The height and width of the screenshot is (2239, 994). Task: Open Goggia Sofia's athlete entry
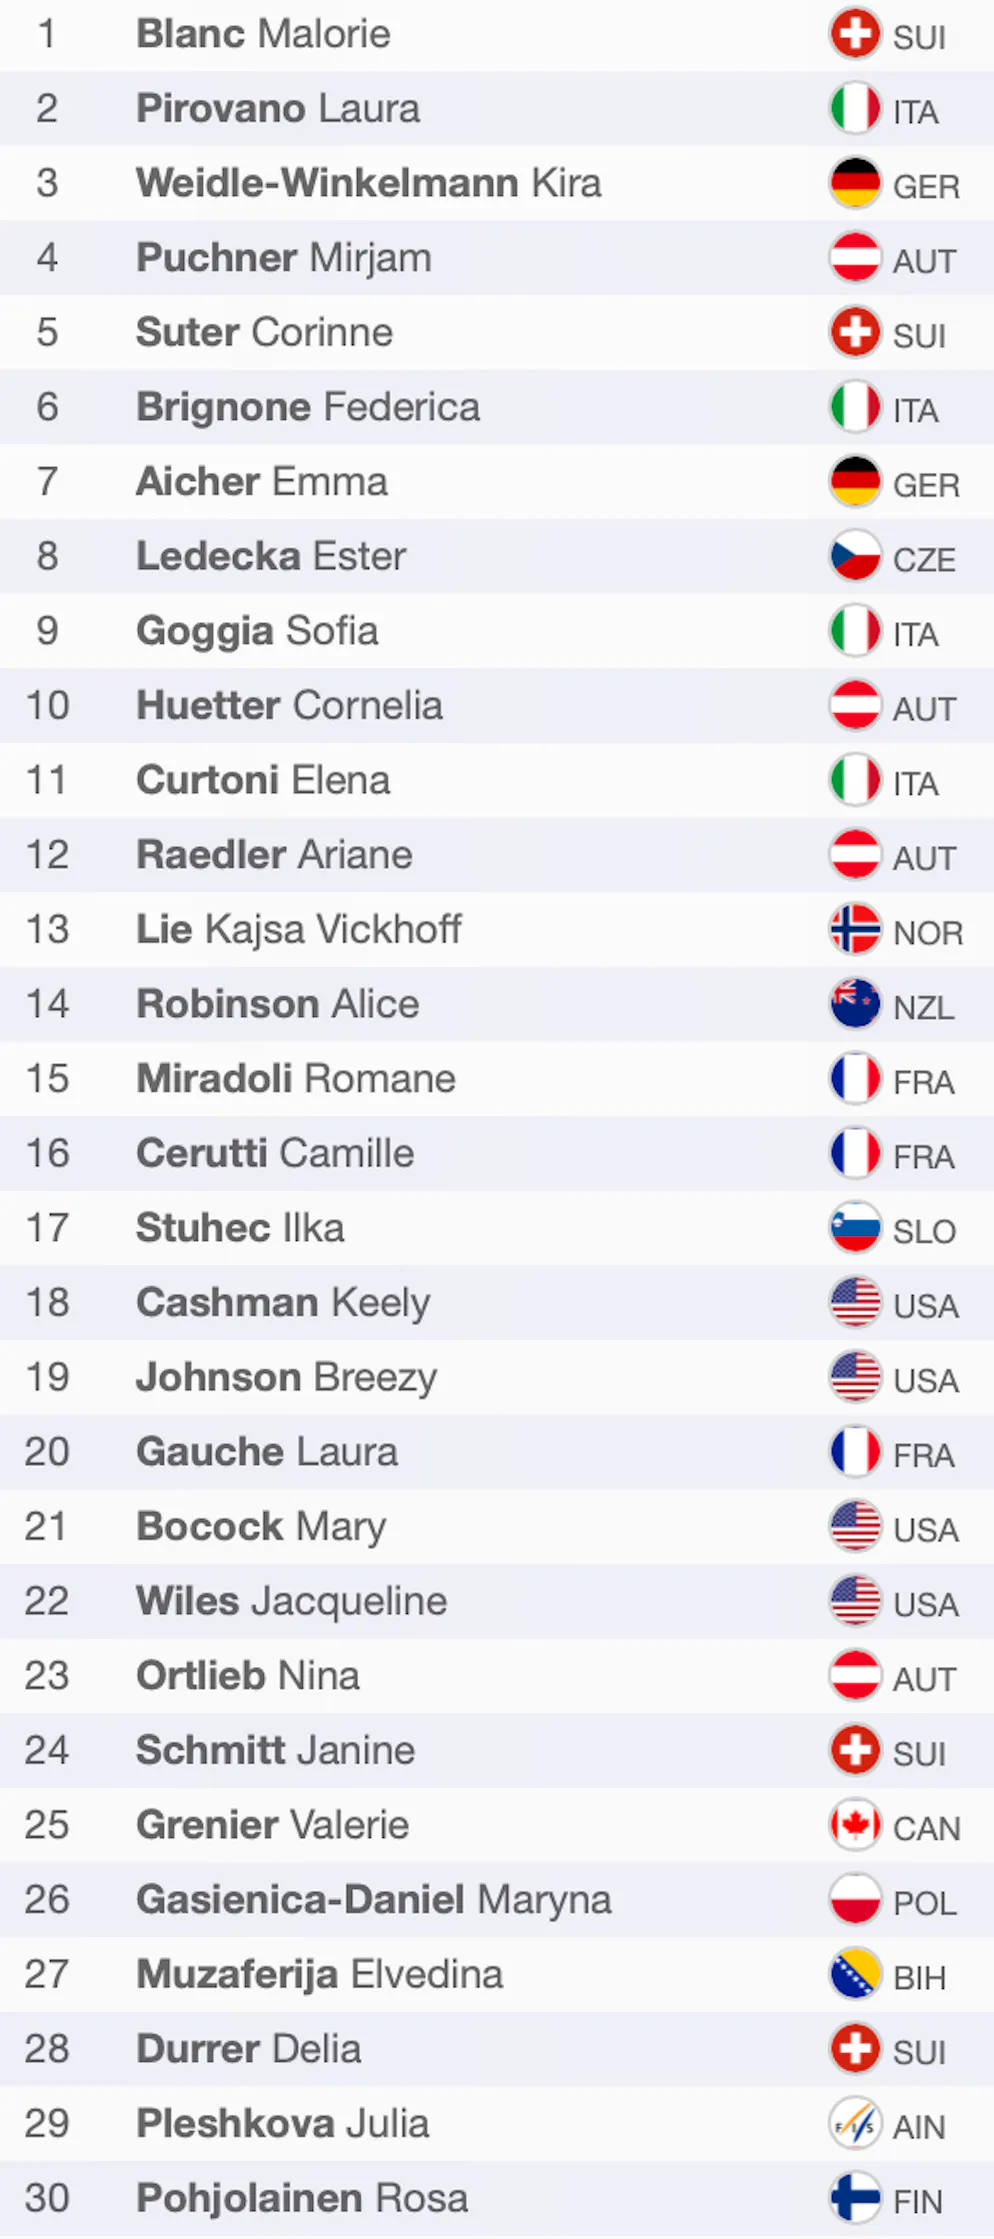[x=257, y=631]
